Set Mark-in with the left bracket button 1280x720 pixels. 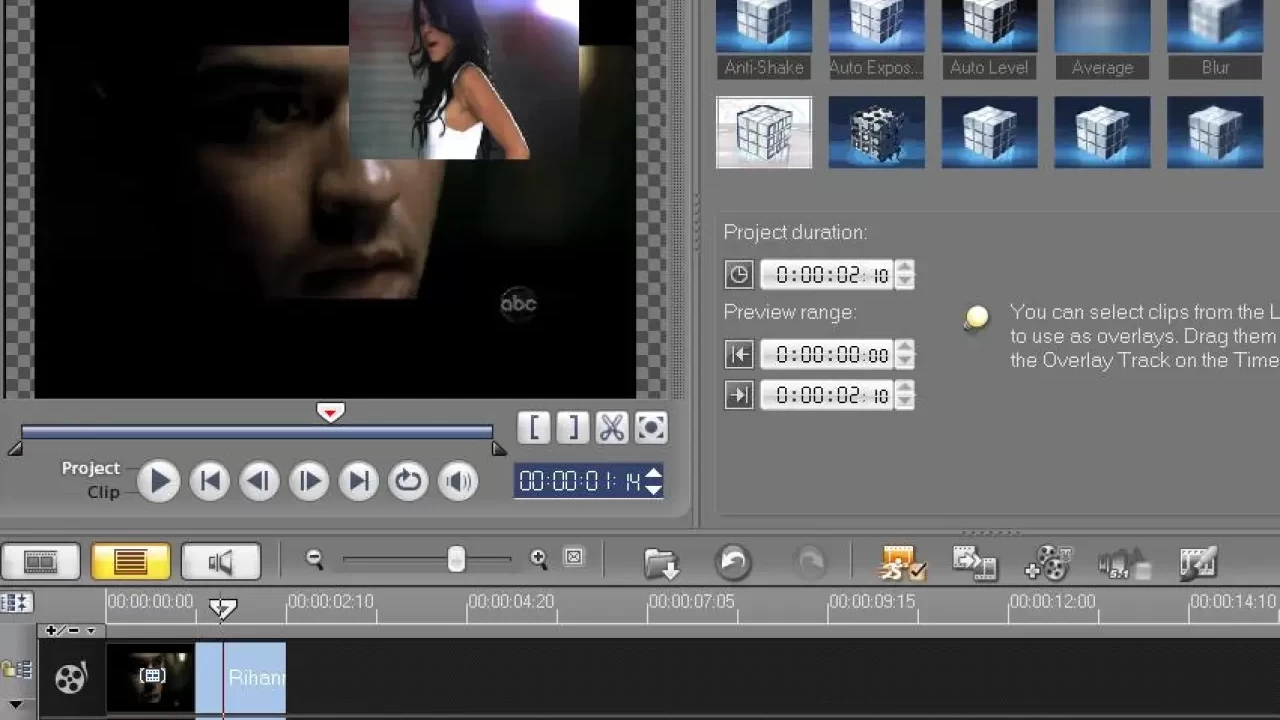[534, 428]
